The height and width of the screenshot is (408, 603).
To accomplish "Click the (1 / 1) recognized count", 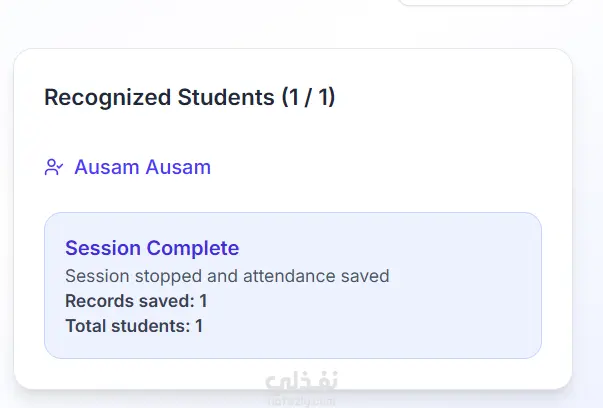I will (x=308, y=97).
